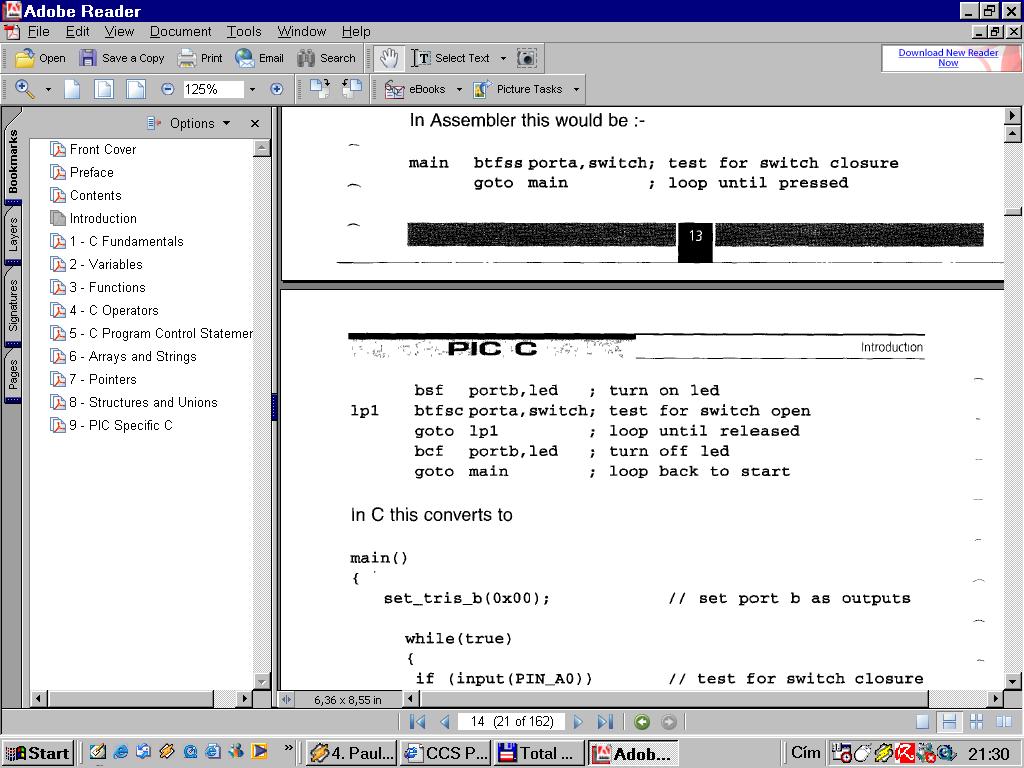Go back to the previous view
This screenshot has height=768, width=1024.
pyautogui.click(x=642, y=722)
